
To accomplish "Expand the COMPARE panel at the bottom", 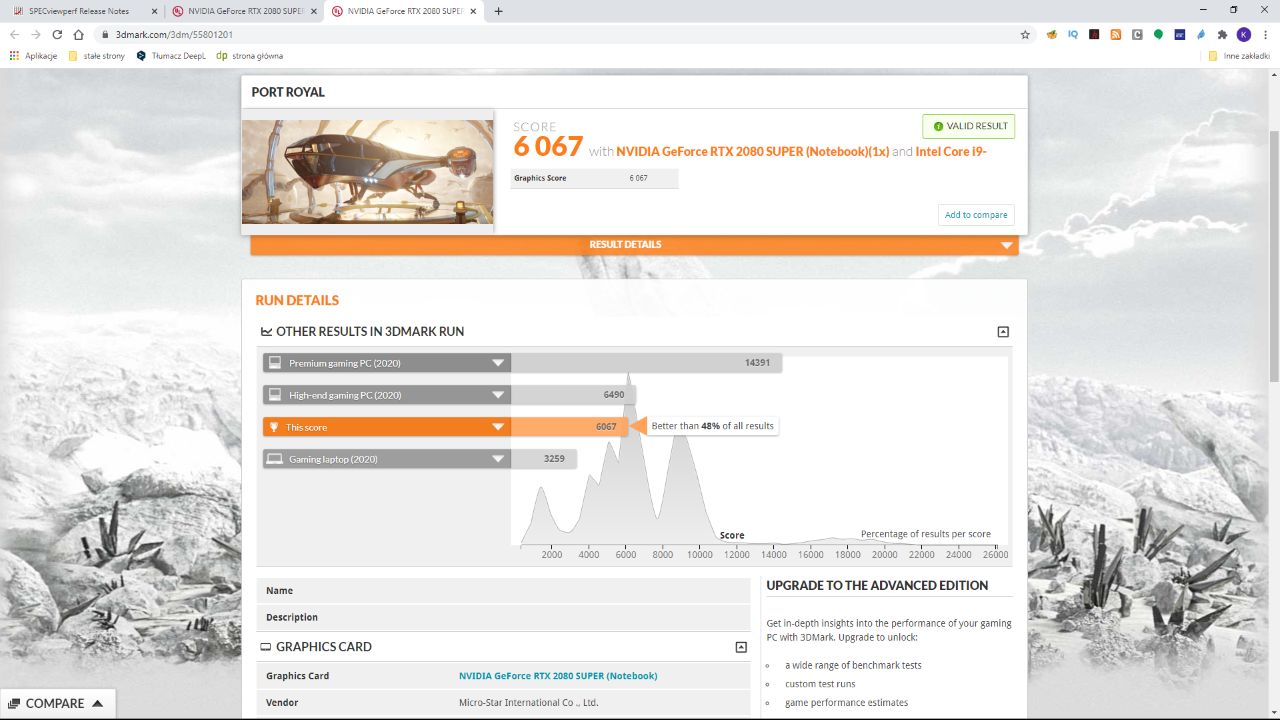I will click(57, 704).
